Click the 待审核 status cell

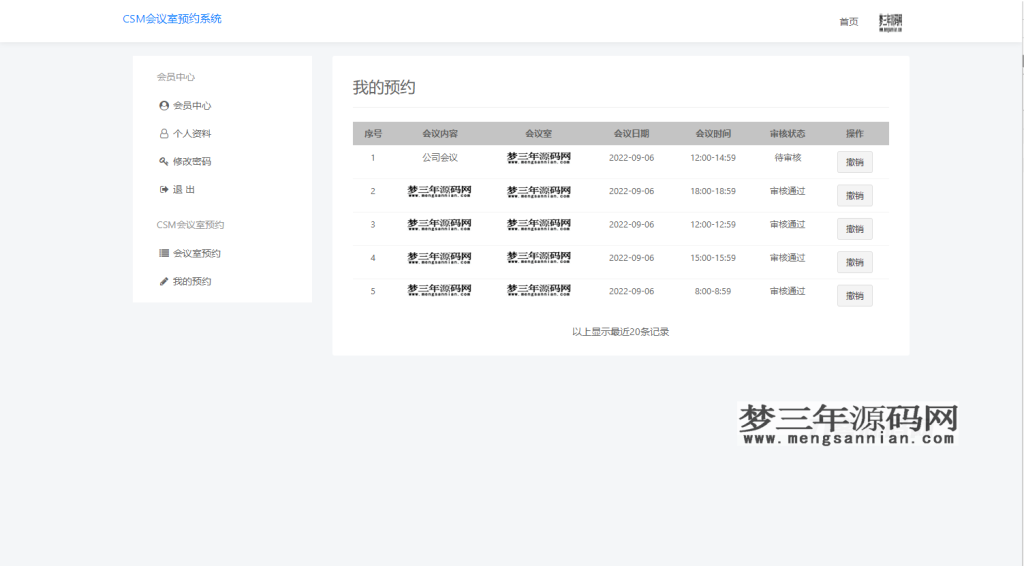pos(788,158)
